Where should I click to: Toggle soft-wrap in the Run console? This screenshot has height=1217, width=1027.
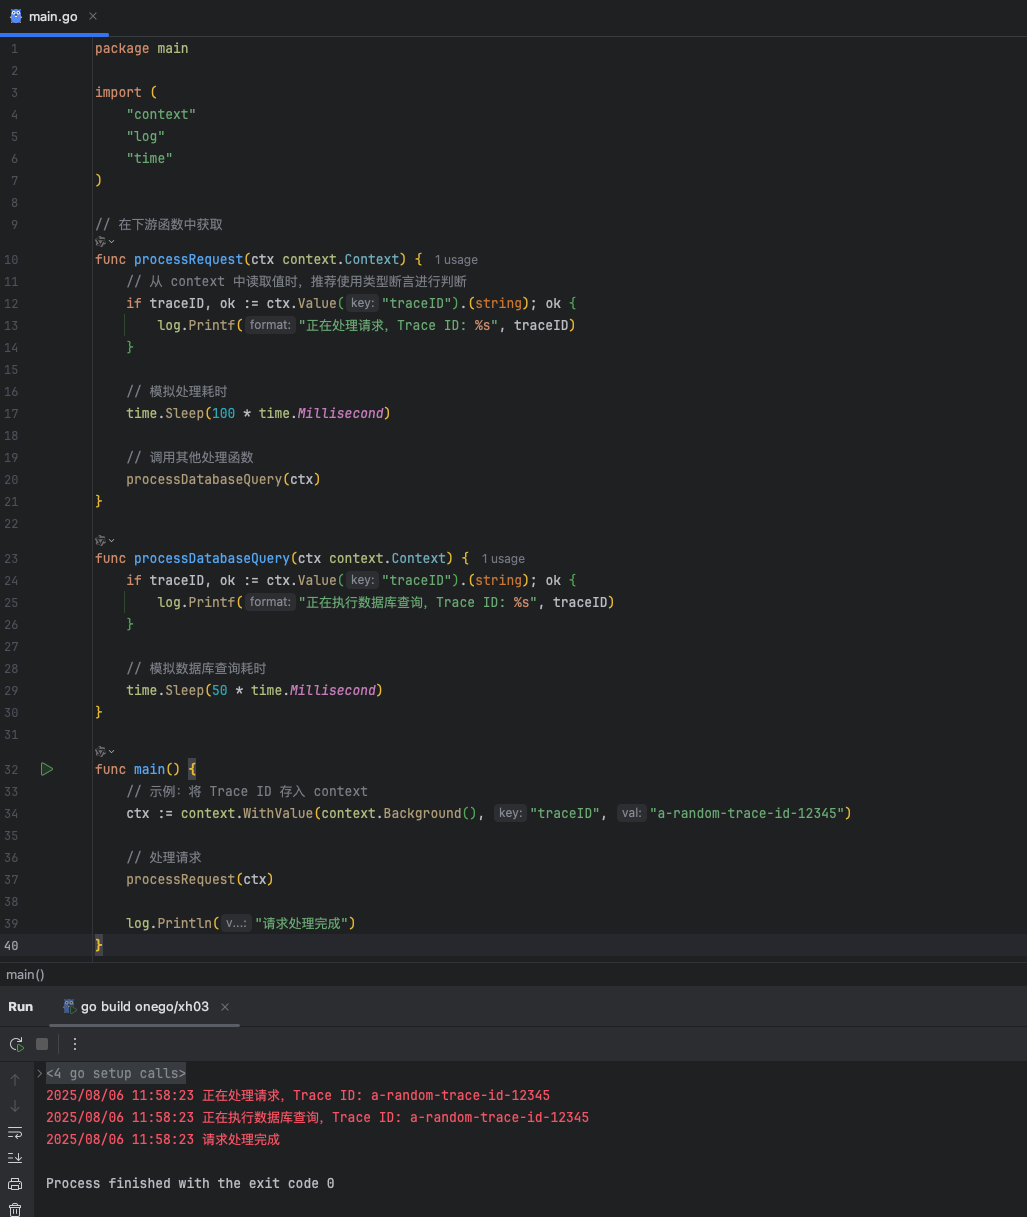15,1133
